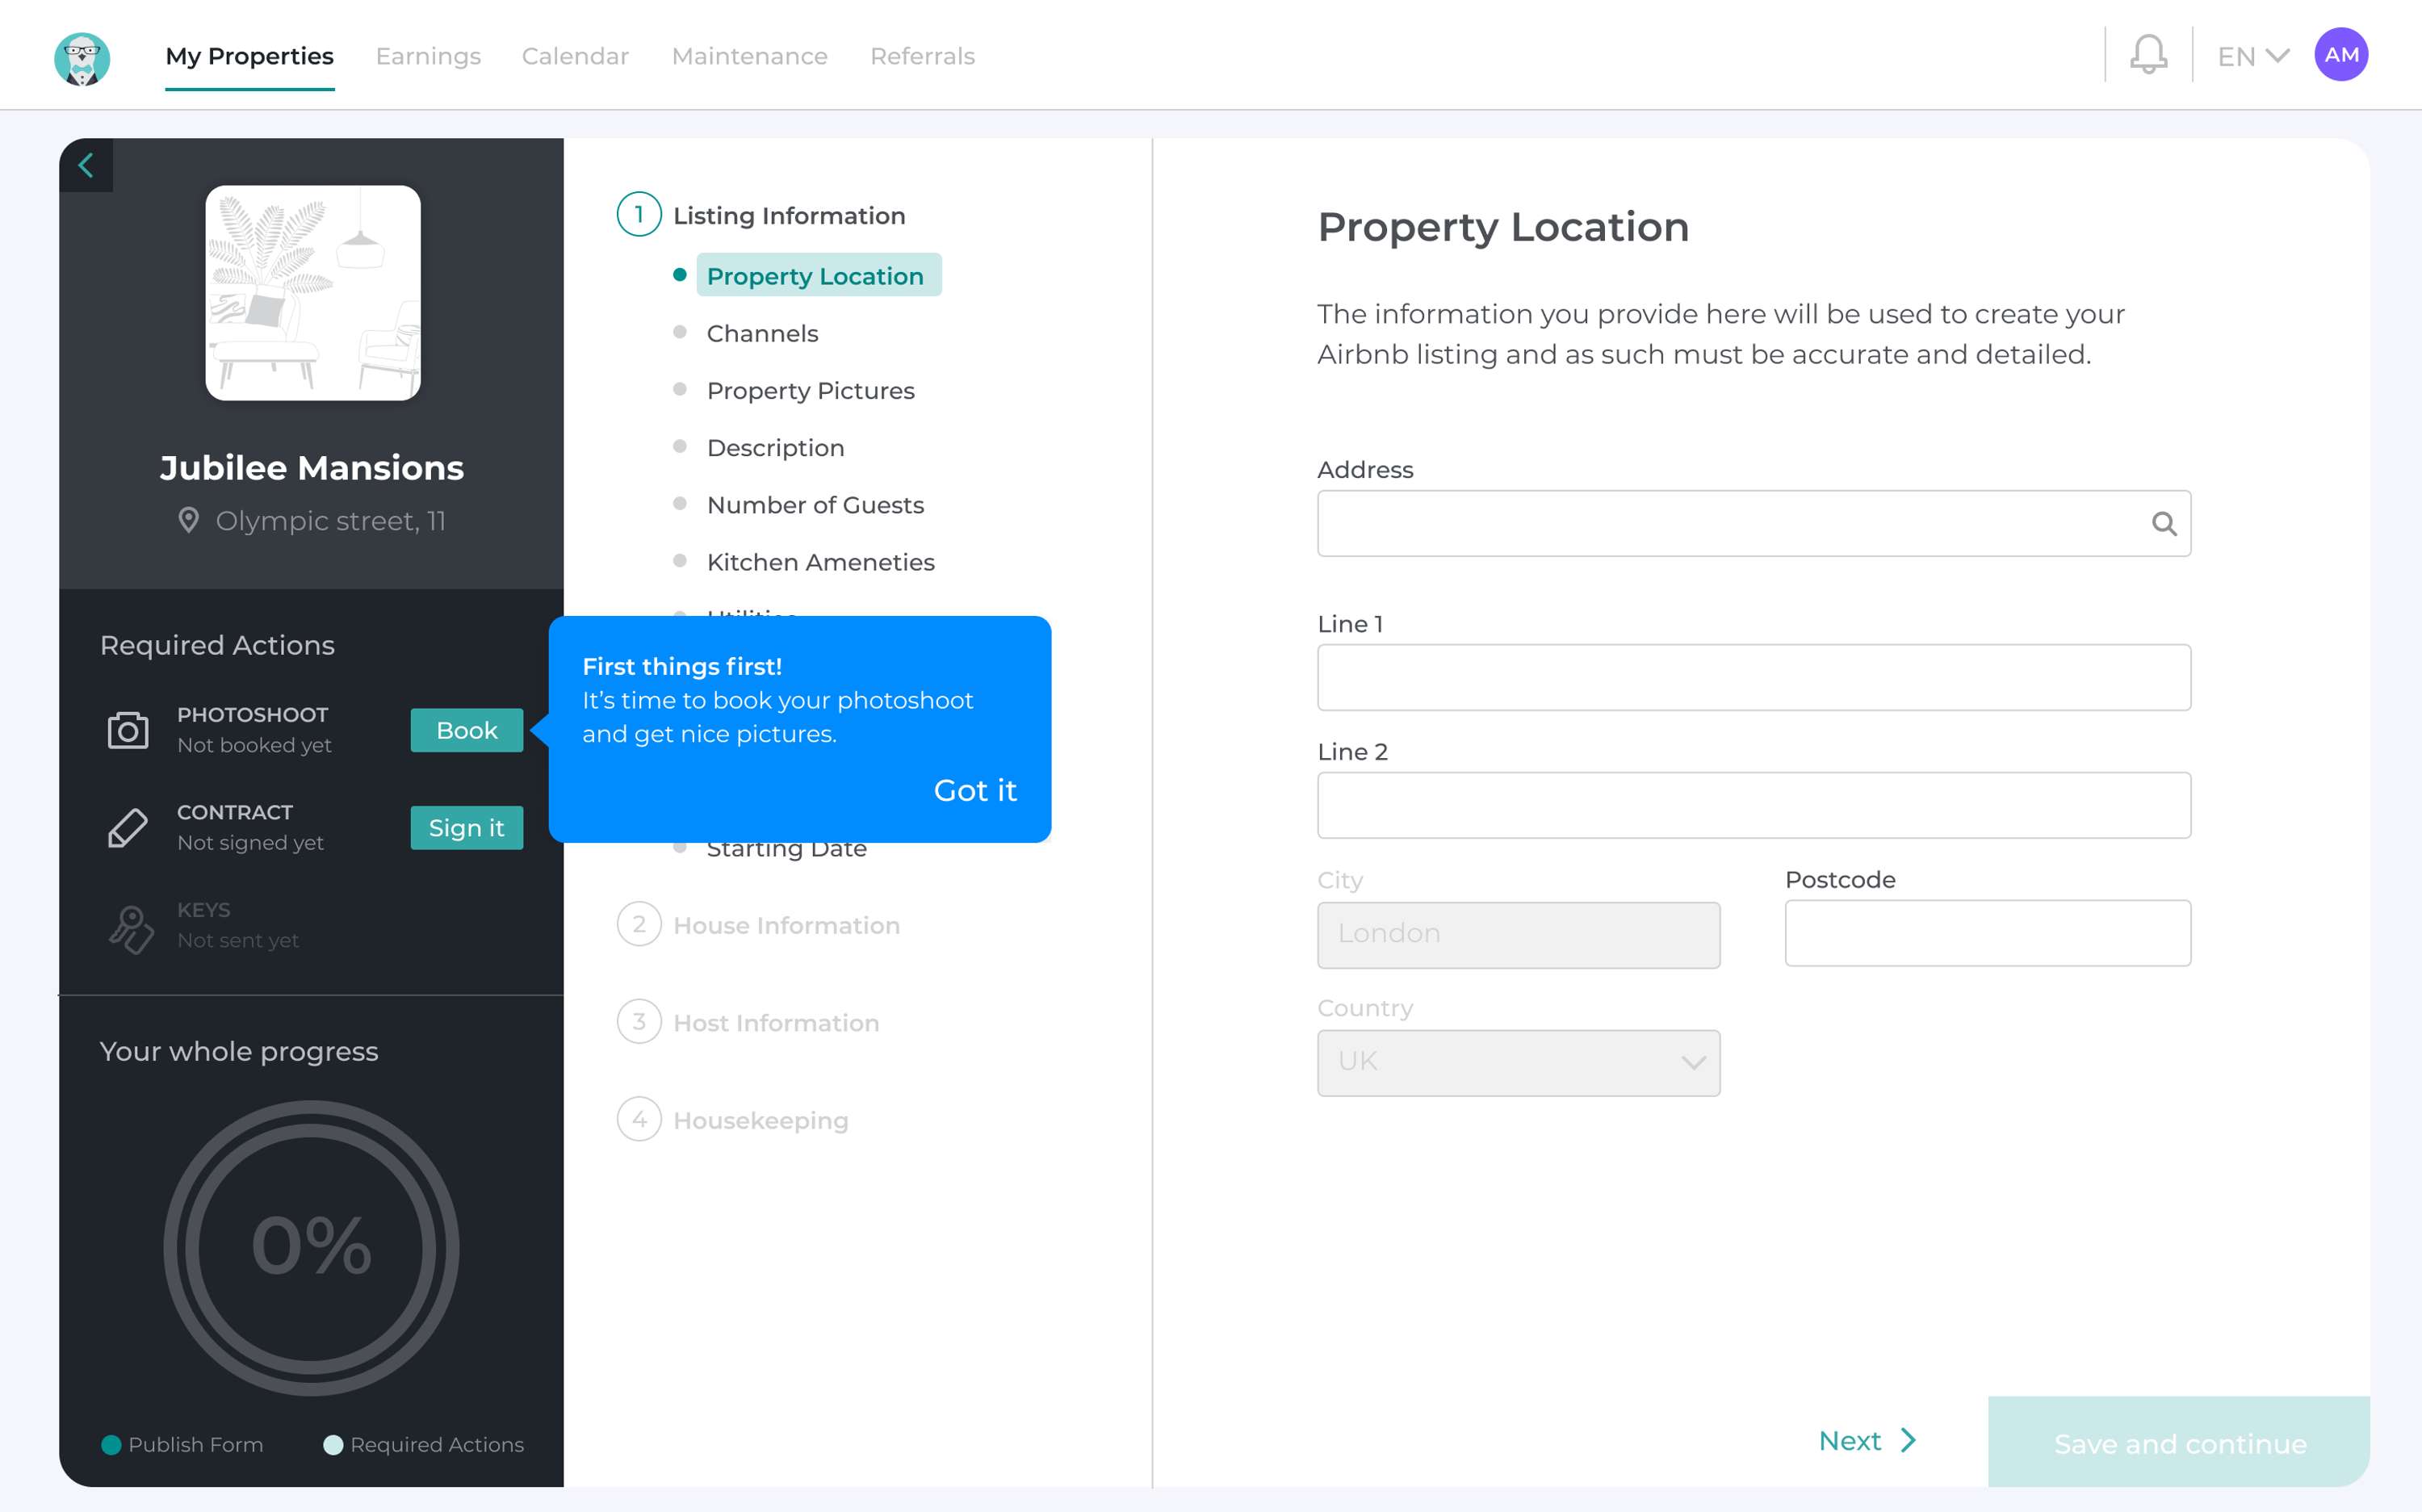2422x1512 pixels.
Task: Open the EN language dropdown
Action: pos(2253,57)
